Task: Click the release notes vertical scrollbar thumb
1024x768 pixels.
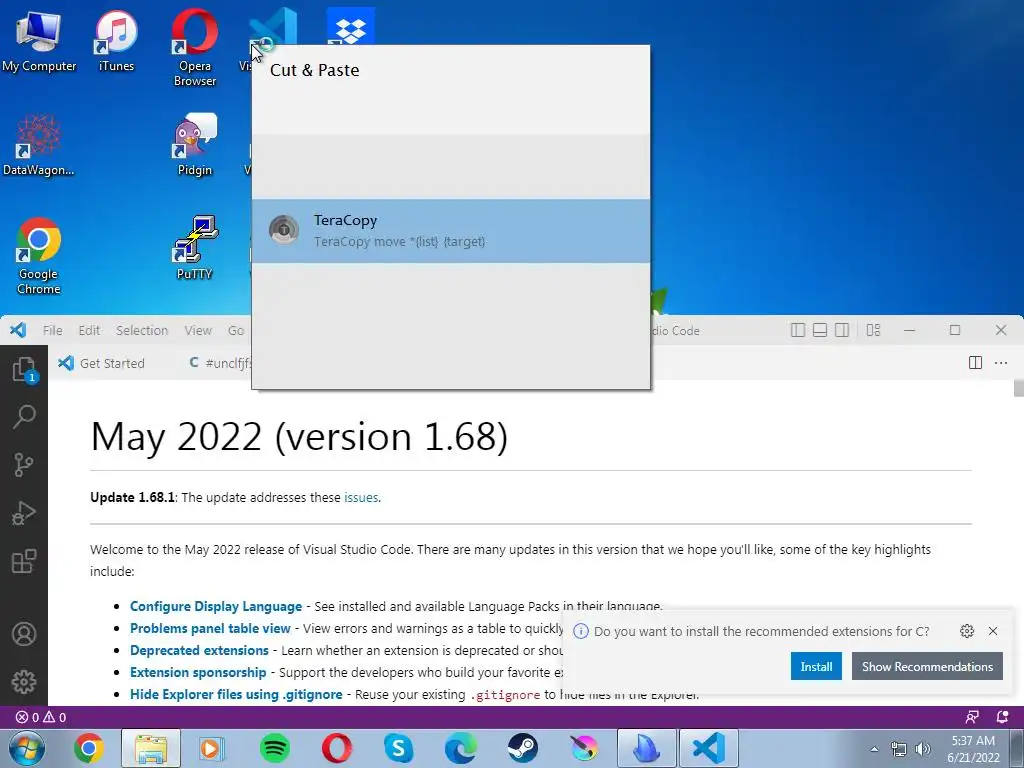Action: coord(1019,388)
